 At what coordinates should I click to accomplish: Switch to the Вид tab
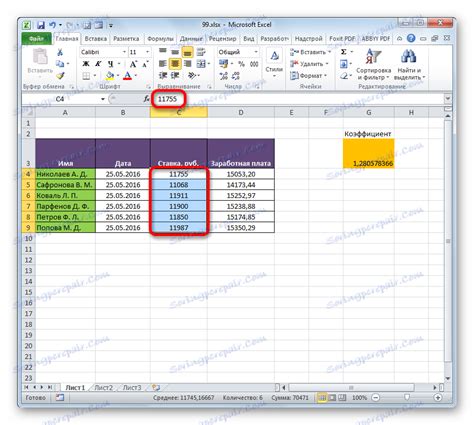tap(249, 39)
